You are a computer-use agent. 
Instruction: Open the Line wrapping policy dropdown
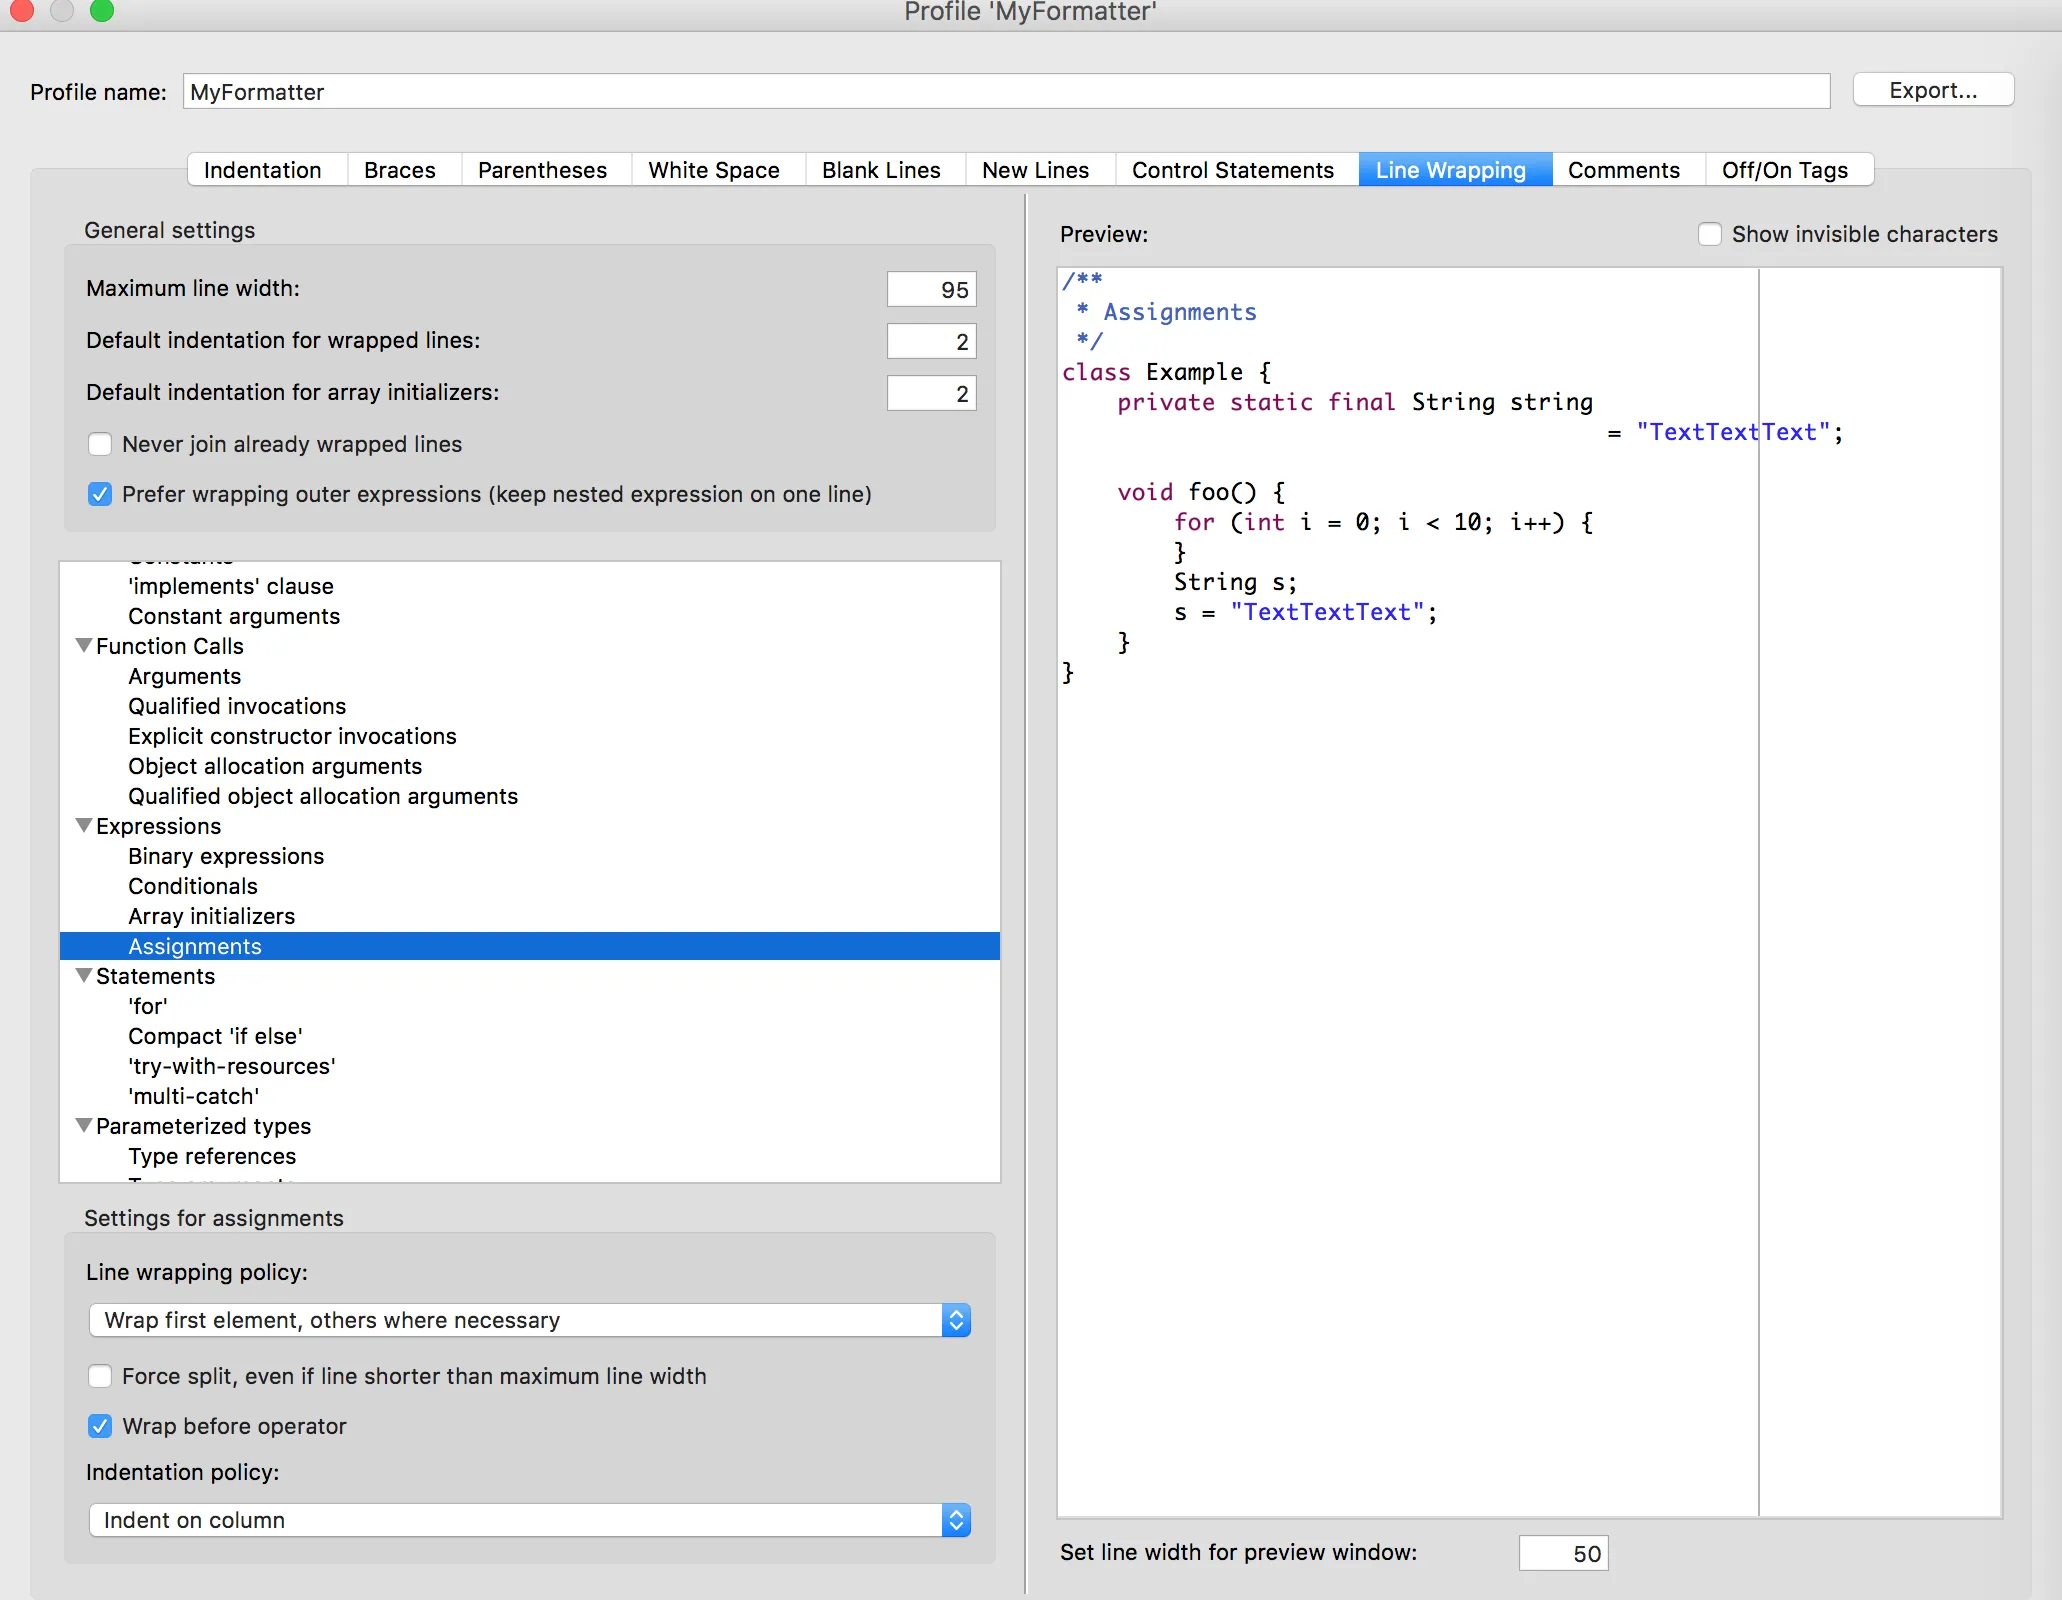point(530,1320)
